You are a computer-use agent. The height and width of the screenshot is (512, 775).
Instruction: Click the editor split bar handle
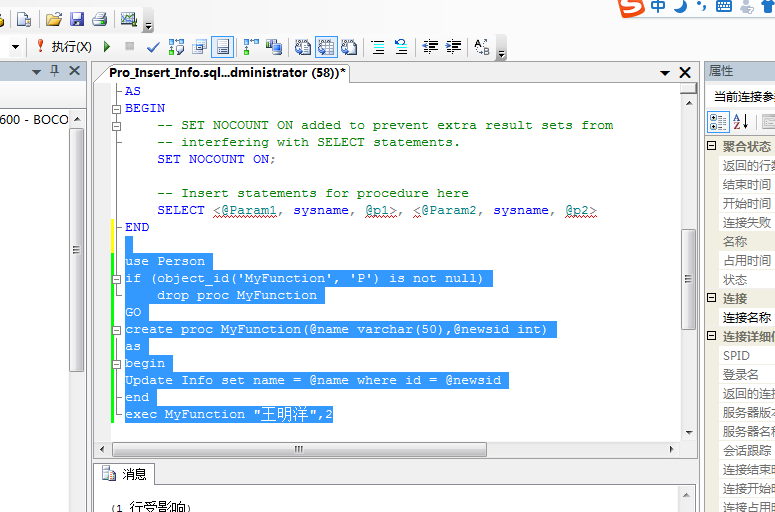click(x=688, y=88)
